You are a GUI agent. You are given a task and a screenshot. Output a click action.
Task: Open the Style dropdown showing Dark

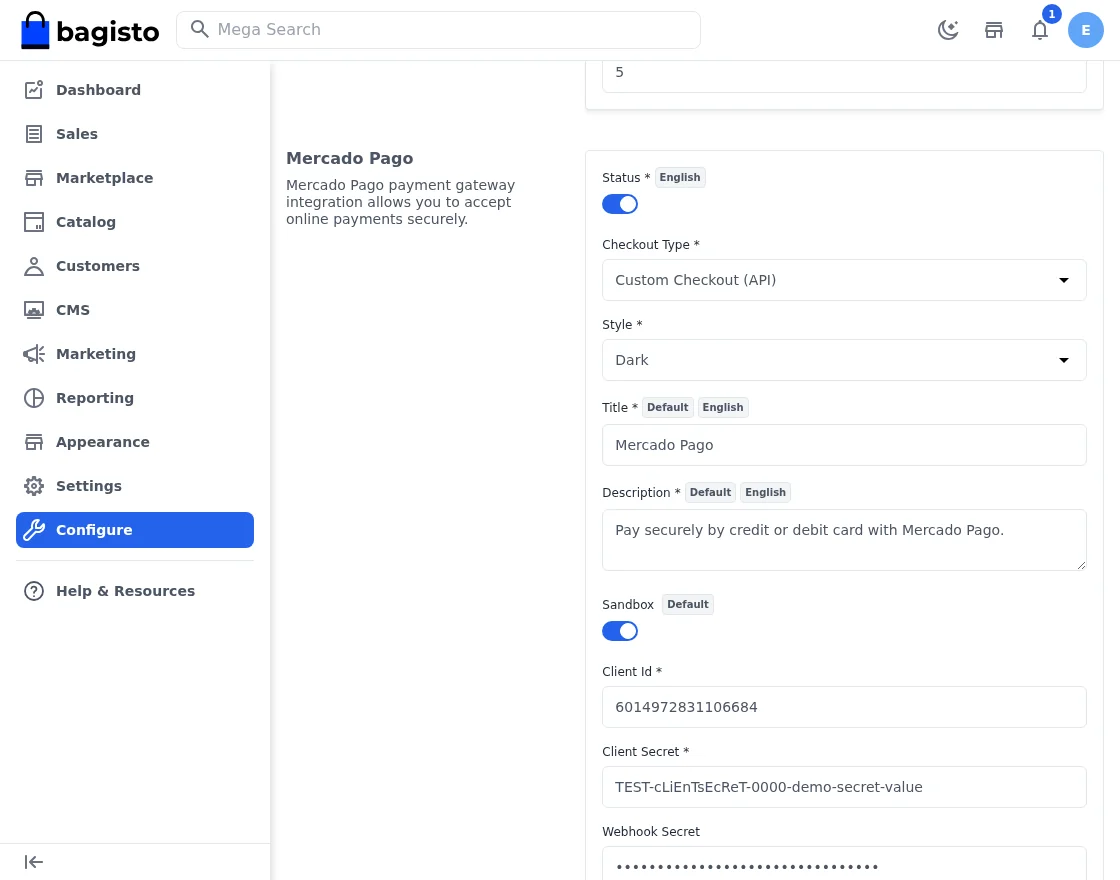point(844,360)
